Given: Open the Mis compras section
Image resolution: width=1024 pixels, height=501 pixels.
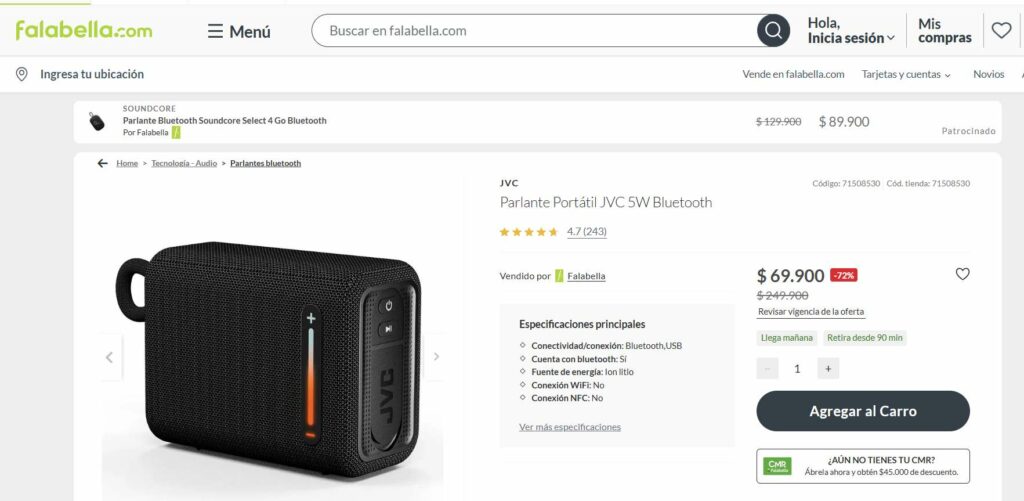Looking at the screenshot, I should (x=944, y=31).
